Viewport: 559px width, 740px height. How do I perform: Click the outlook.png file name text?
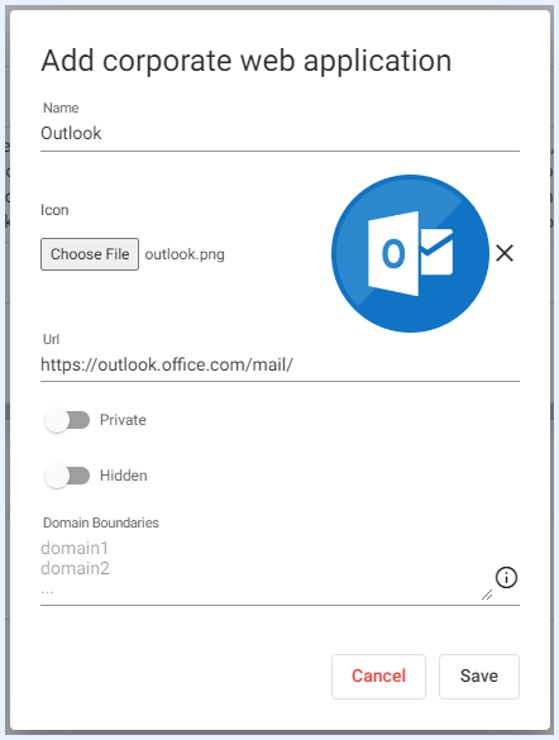coord(185,254)
